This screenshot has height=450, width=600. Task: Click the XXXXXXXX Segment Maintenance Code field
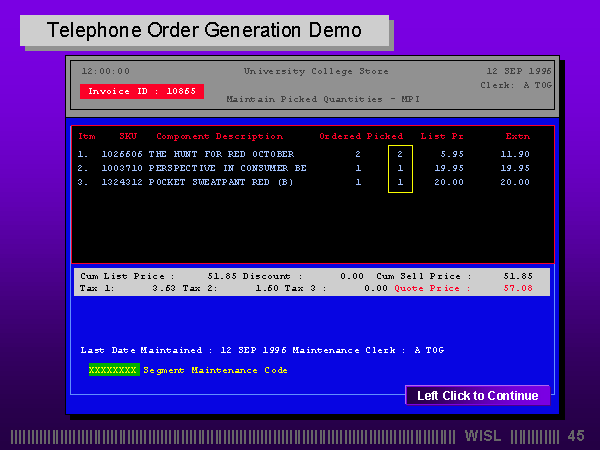click(x=113, y=370)
